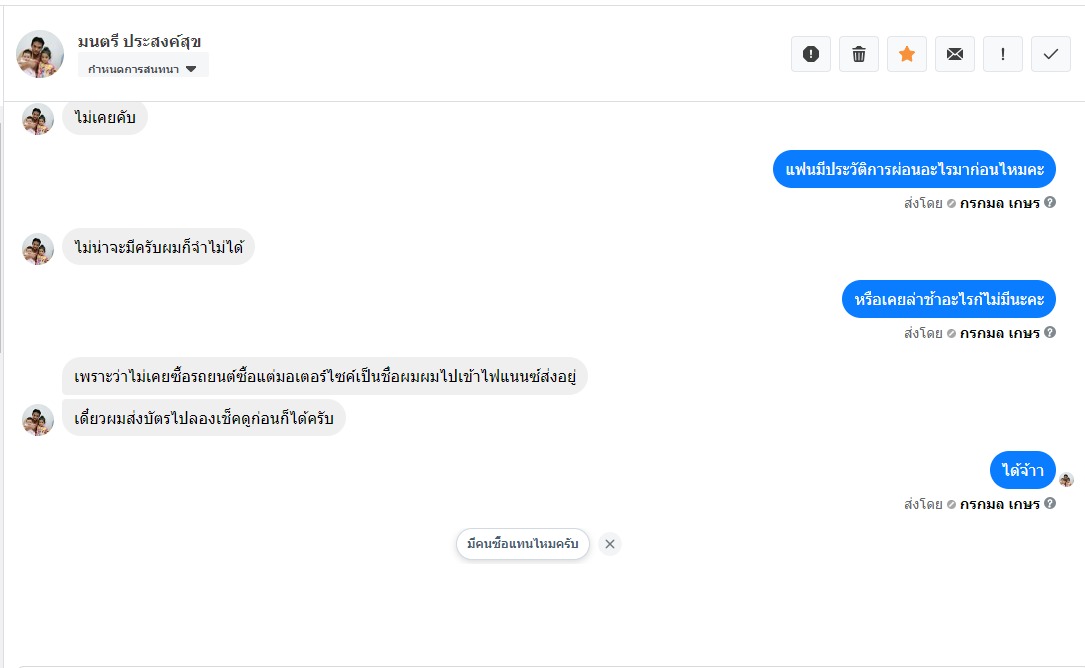The width and height of the screenshot is (1085, 668).
Task: Open contact name มนตรี ประสงค์สุข in header
Action: (x=140, y=42)
